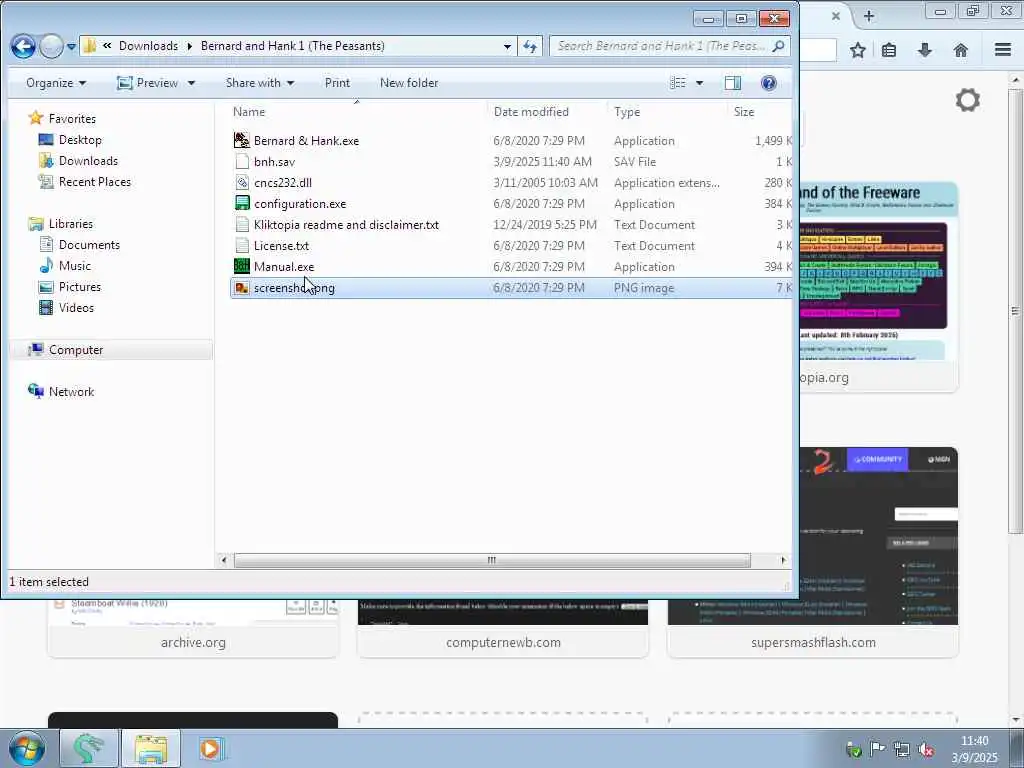Select Bernard and Hank 1 breadcrumb

pos(292,46)
